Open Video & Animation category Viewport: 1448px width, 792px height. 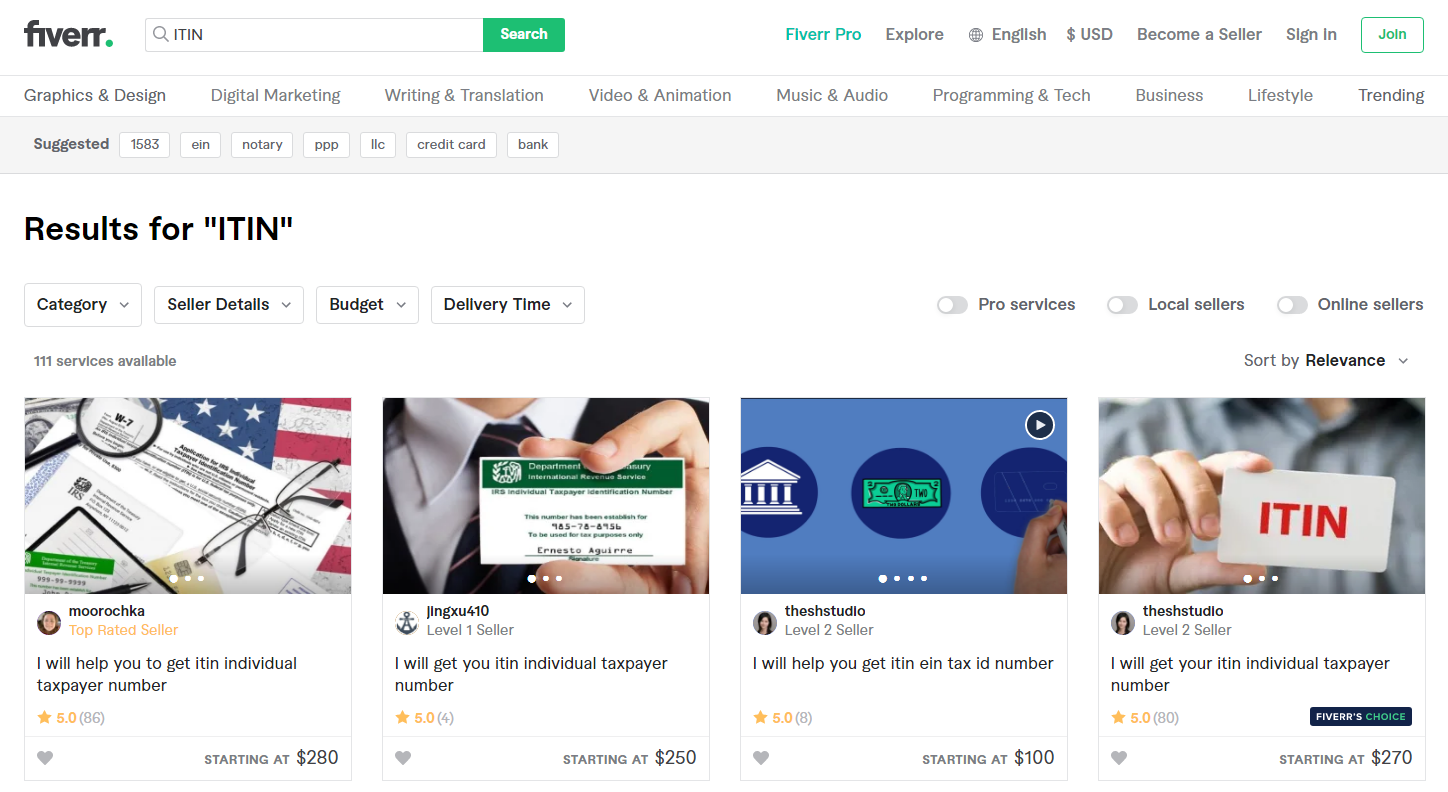click(x=660, y=95)
